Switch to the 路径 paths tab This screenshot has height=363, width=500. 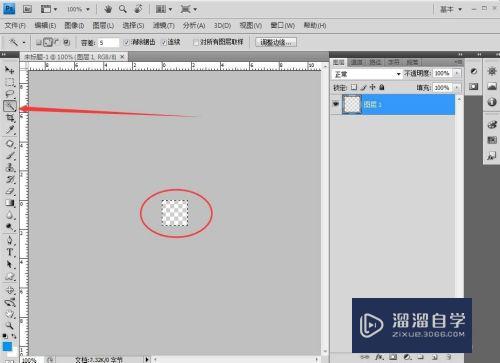[375, 62]
